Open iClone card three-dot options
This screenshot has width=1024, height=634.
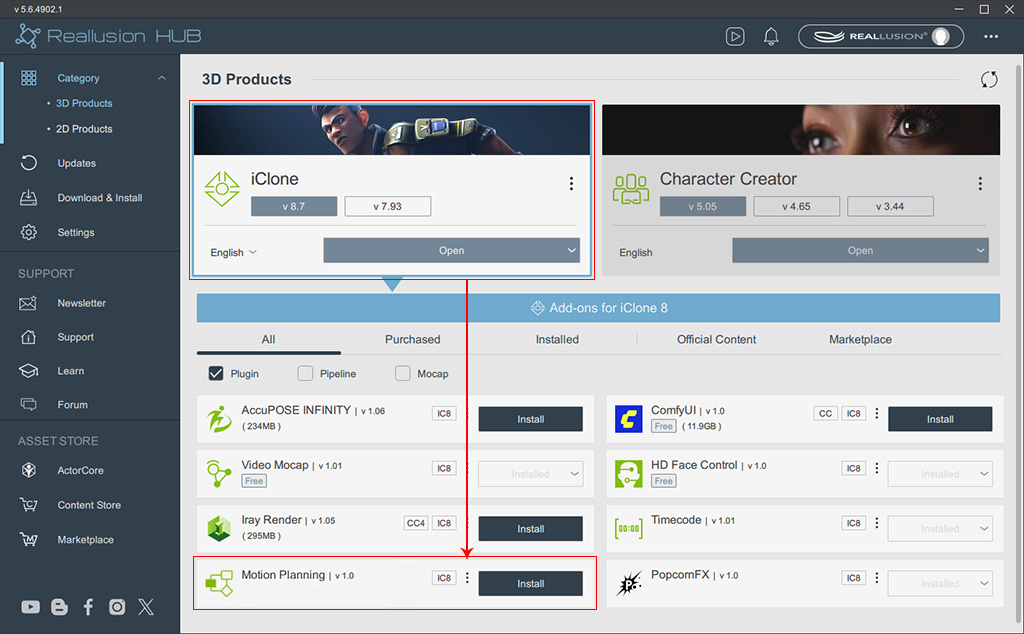point(571,183)
